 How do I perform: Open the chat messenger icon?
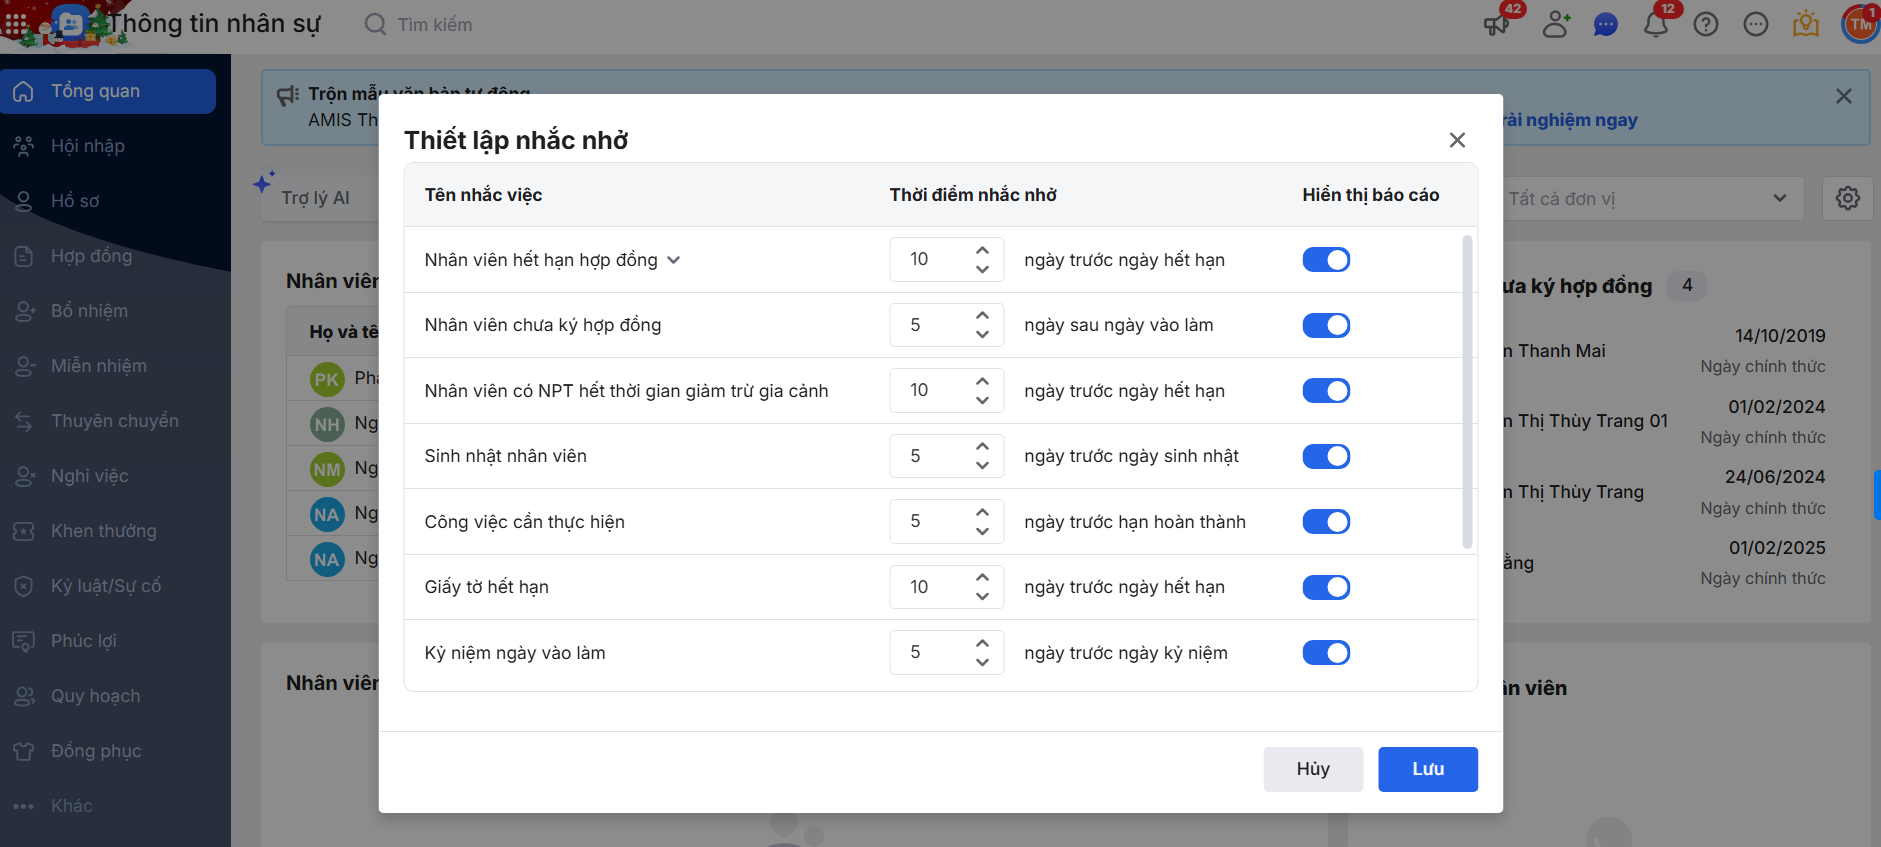(x=1605, y=24)
